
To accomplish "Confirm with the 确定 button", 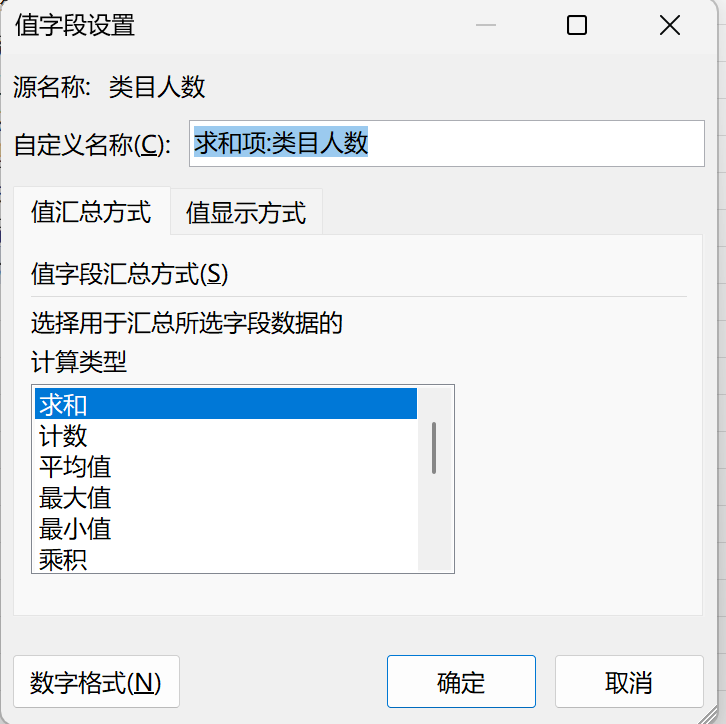I will coord(461,682).
